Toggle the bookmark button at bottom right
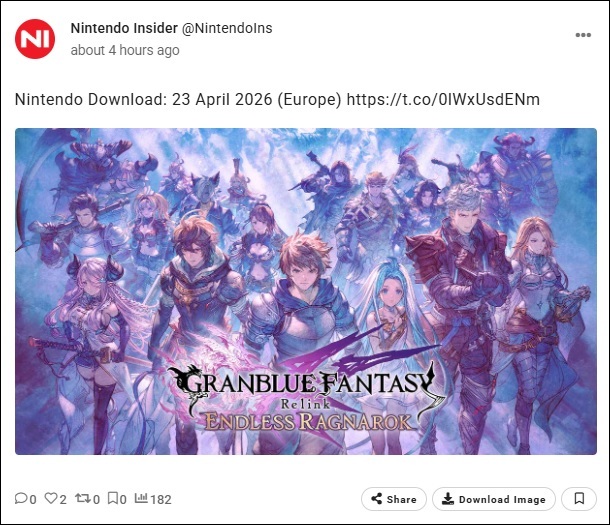The image size is (610, 525). tap(579, 499)
